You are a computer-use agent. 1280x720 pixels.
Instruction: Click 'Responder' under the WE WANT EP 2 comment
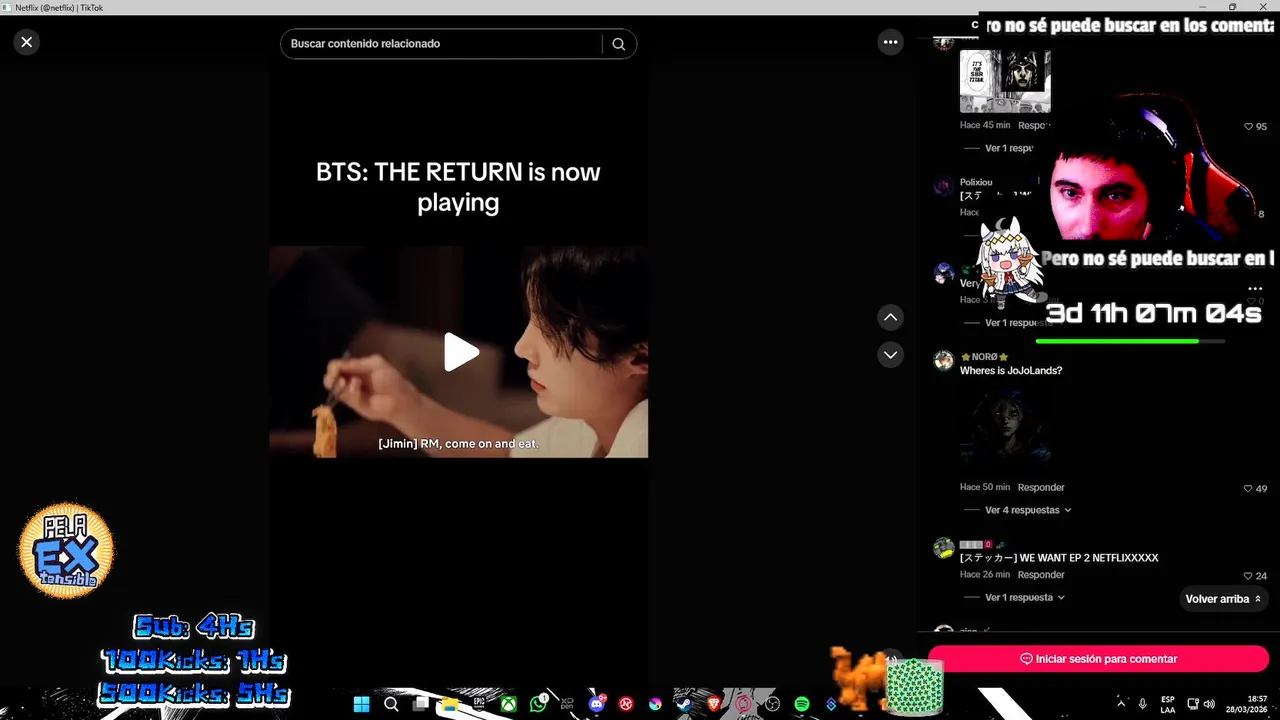1041,575
